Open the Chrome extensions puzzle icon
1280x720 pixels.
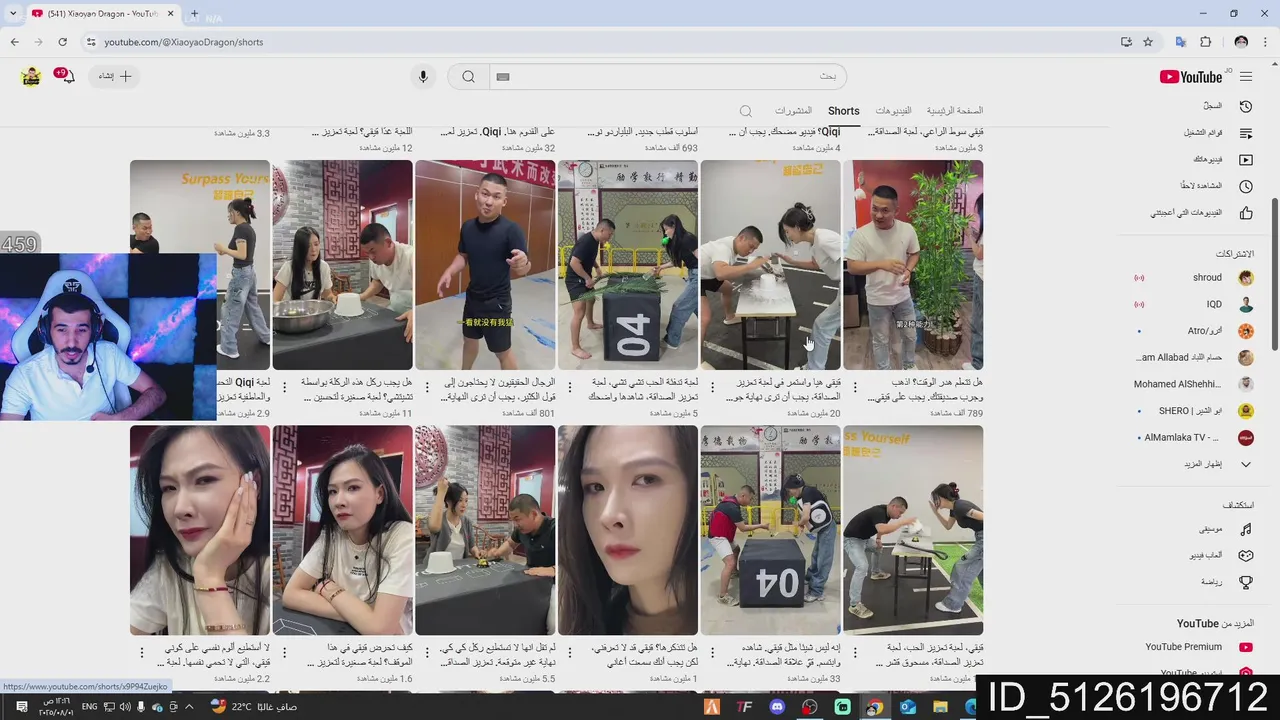coord(1205,42)
